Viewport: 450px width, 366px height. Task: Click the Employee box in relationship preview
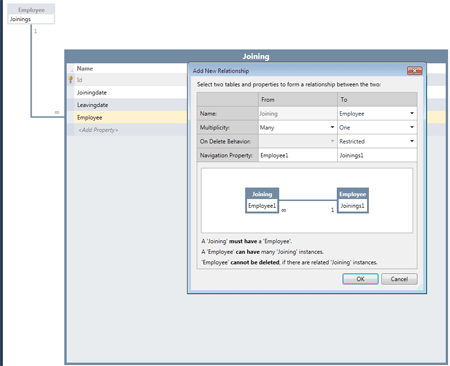click(353, 200)
